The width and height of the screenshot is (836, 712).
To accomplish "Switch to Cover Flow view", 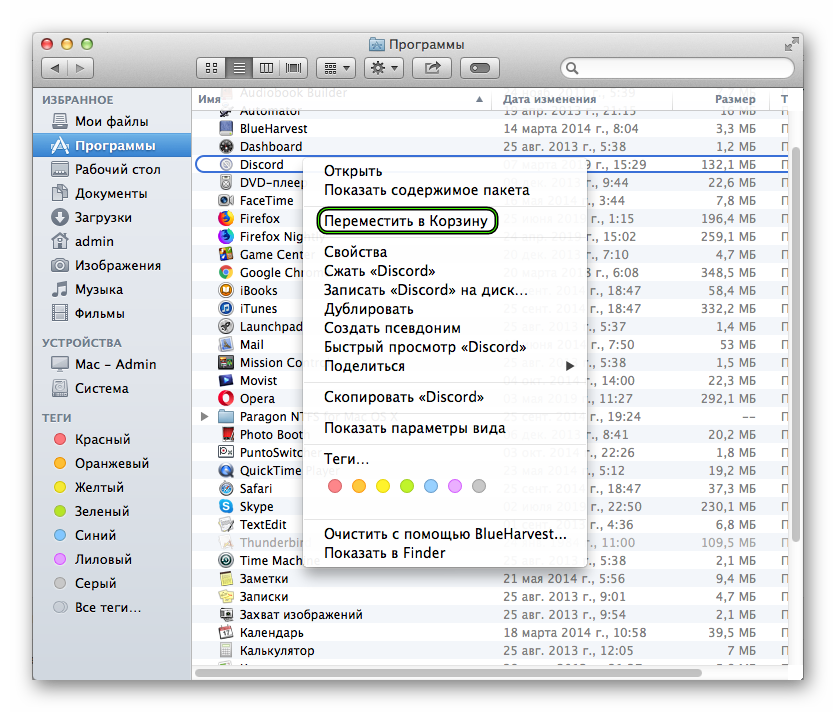I will (x=293, y=68).
